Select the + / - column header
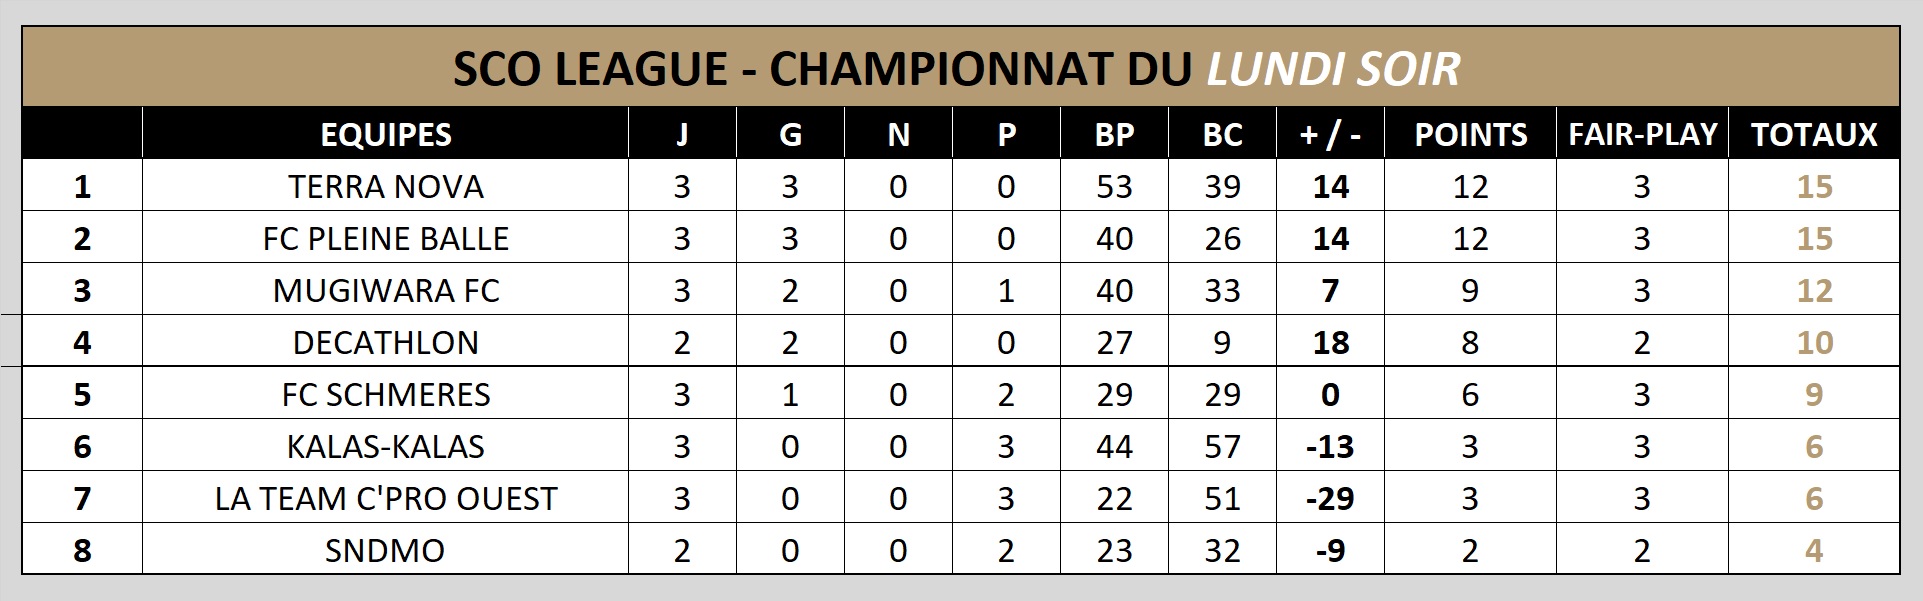This screenshot has width=1923, height=601. coord(1330,135)
